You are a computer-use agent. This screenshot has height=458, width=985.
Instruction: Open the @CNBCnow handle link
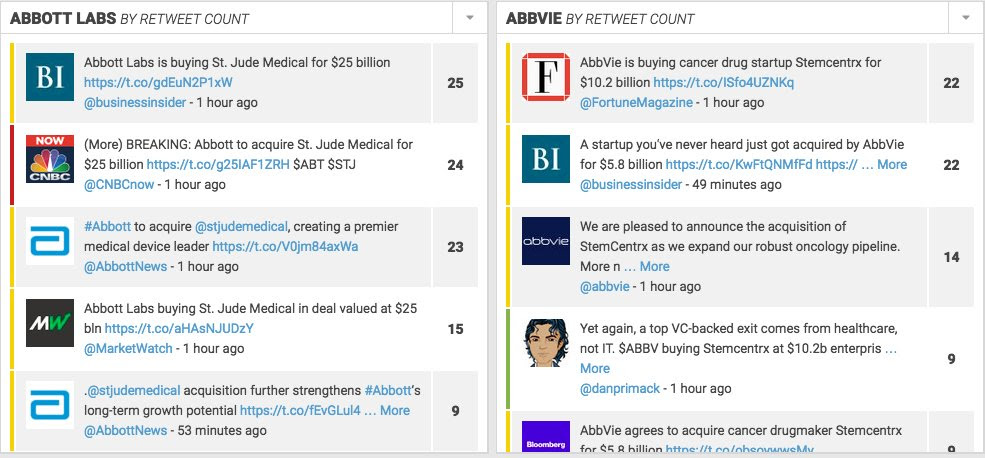(x=119, y=184)
